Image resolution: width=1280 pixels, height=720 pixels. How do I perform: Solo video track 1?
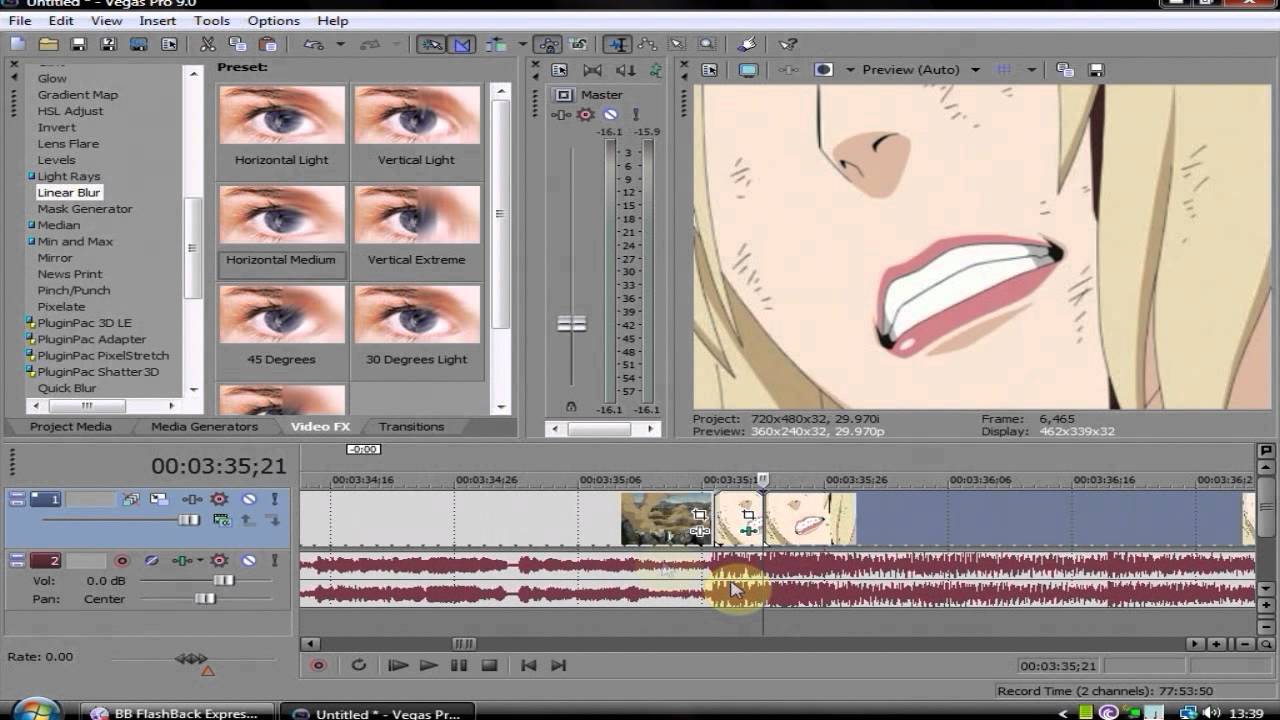(x=274, y=499)
